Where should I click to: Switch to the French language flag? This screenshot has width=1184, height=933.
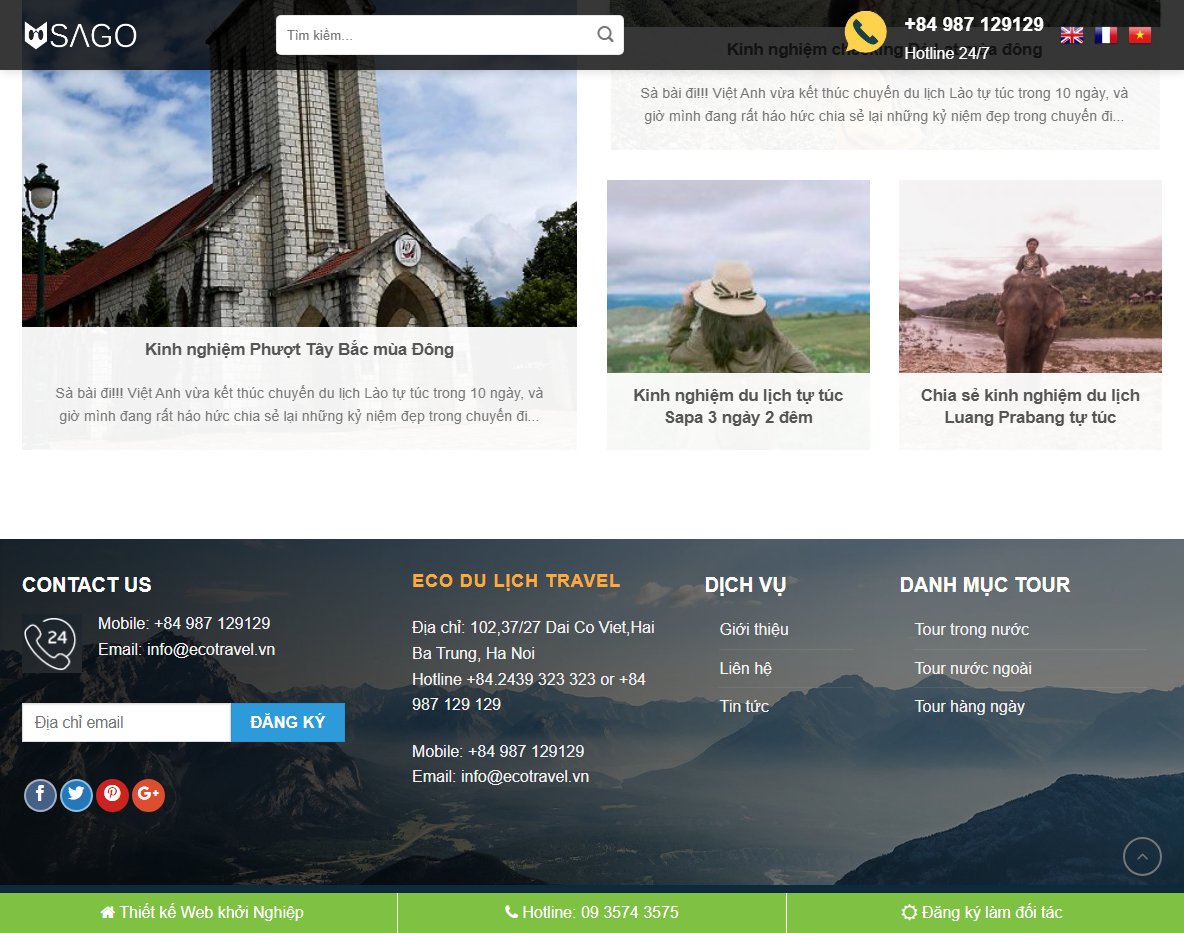1105,34
